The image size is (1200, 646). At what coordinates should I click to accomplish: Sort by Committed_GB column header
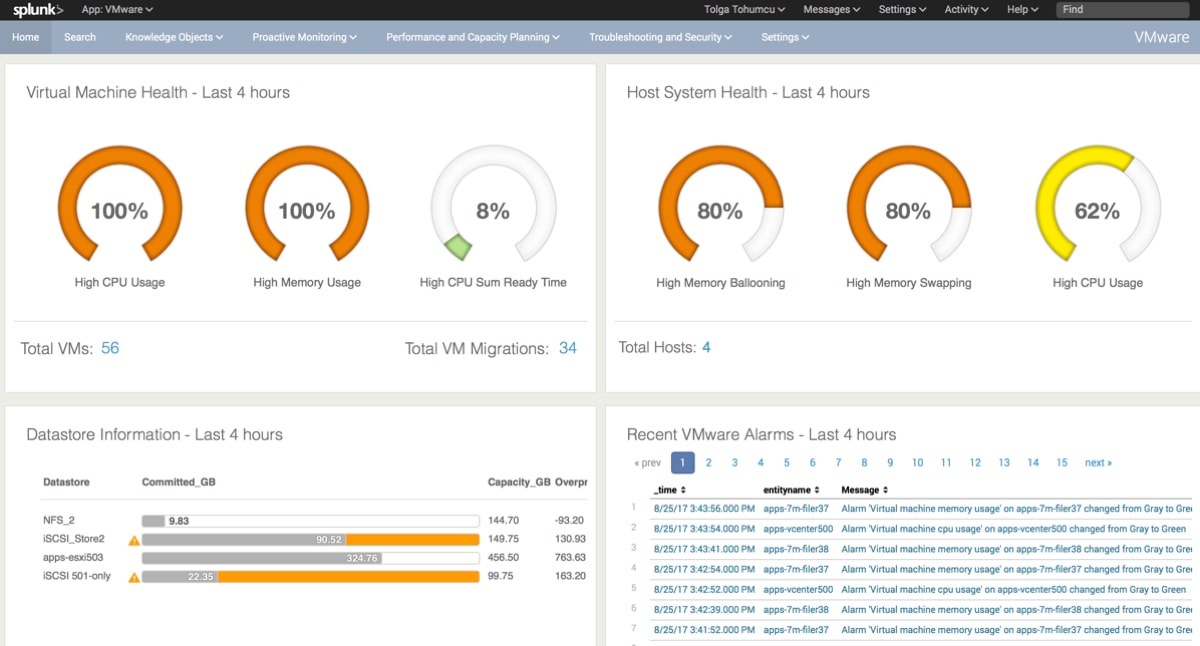pyautogui.click(x=179, y=482)
